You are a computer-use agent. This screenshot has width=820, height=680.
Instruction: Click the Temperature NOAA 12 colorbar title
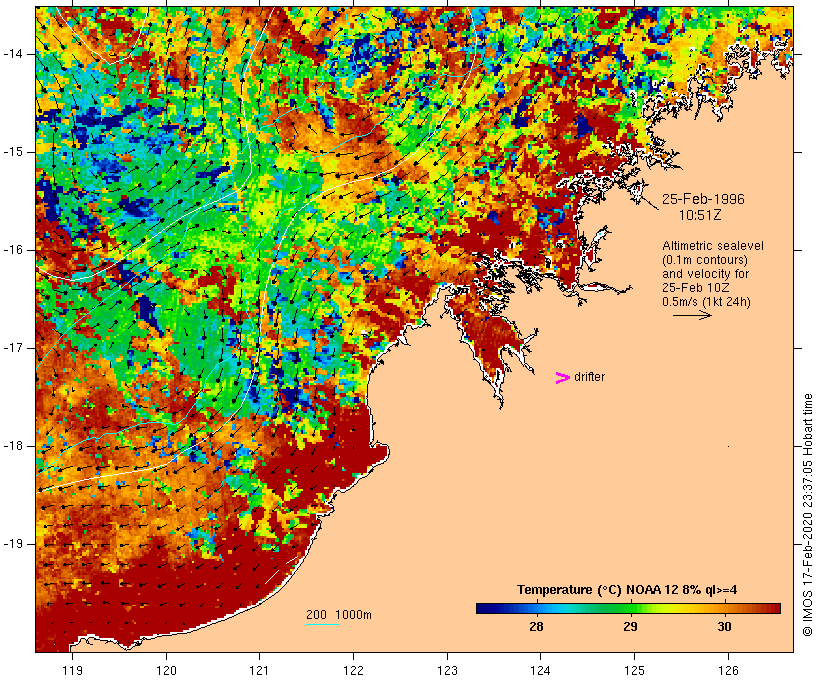point(627,590)
